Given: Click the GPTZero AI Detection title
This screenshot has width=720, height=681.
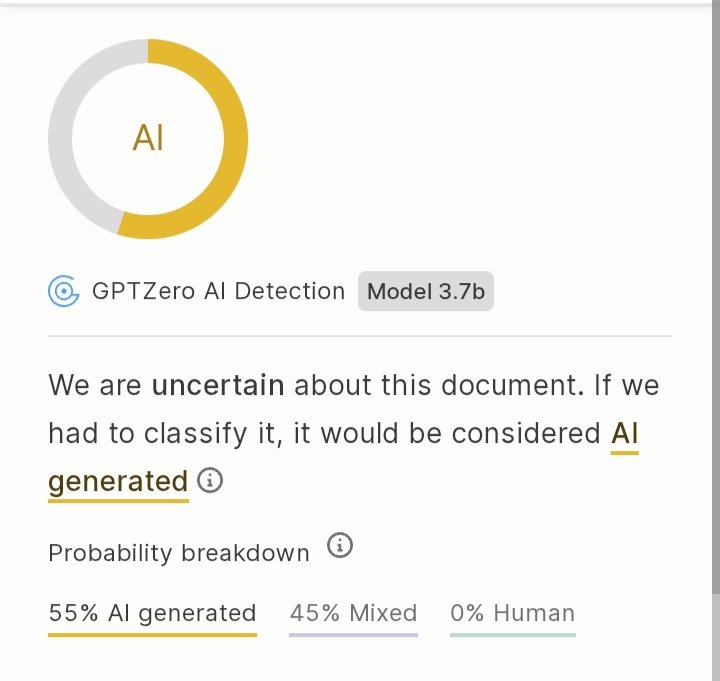Looking at the screenshot, I should tap(218, 291).
